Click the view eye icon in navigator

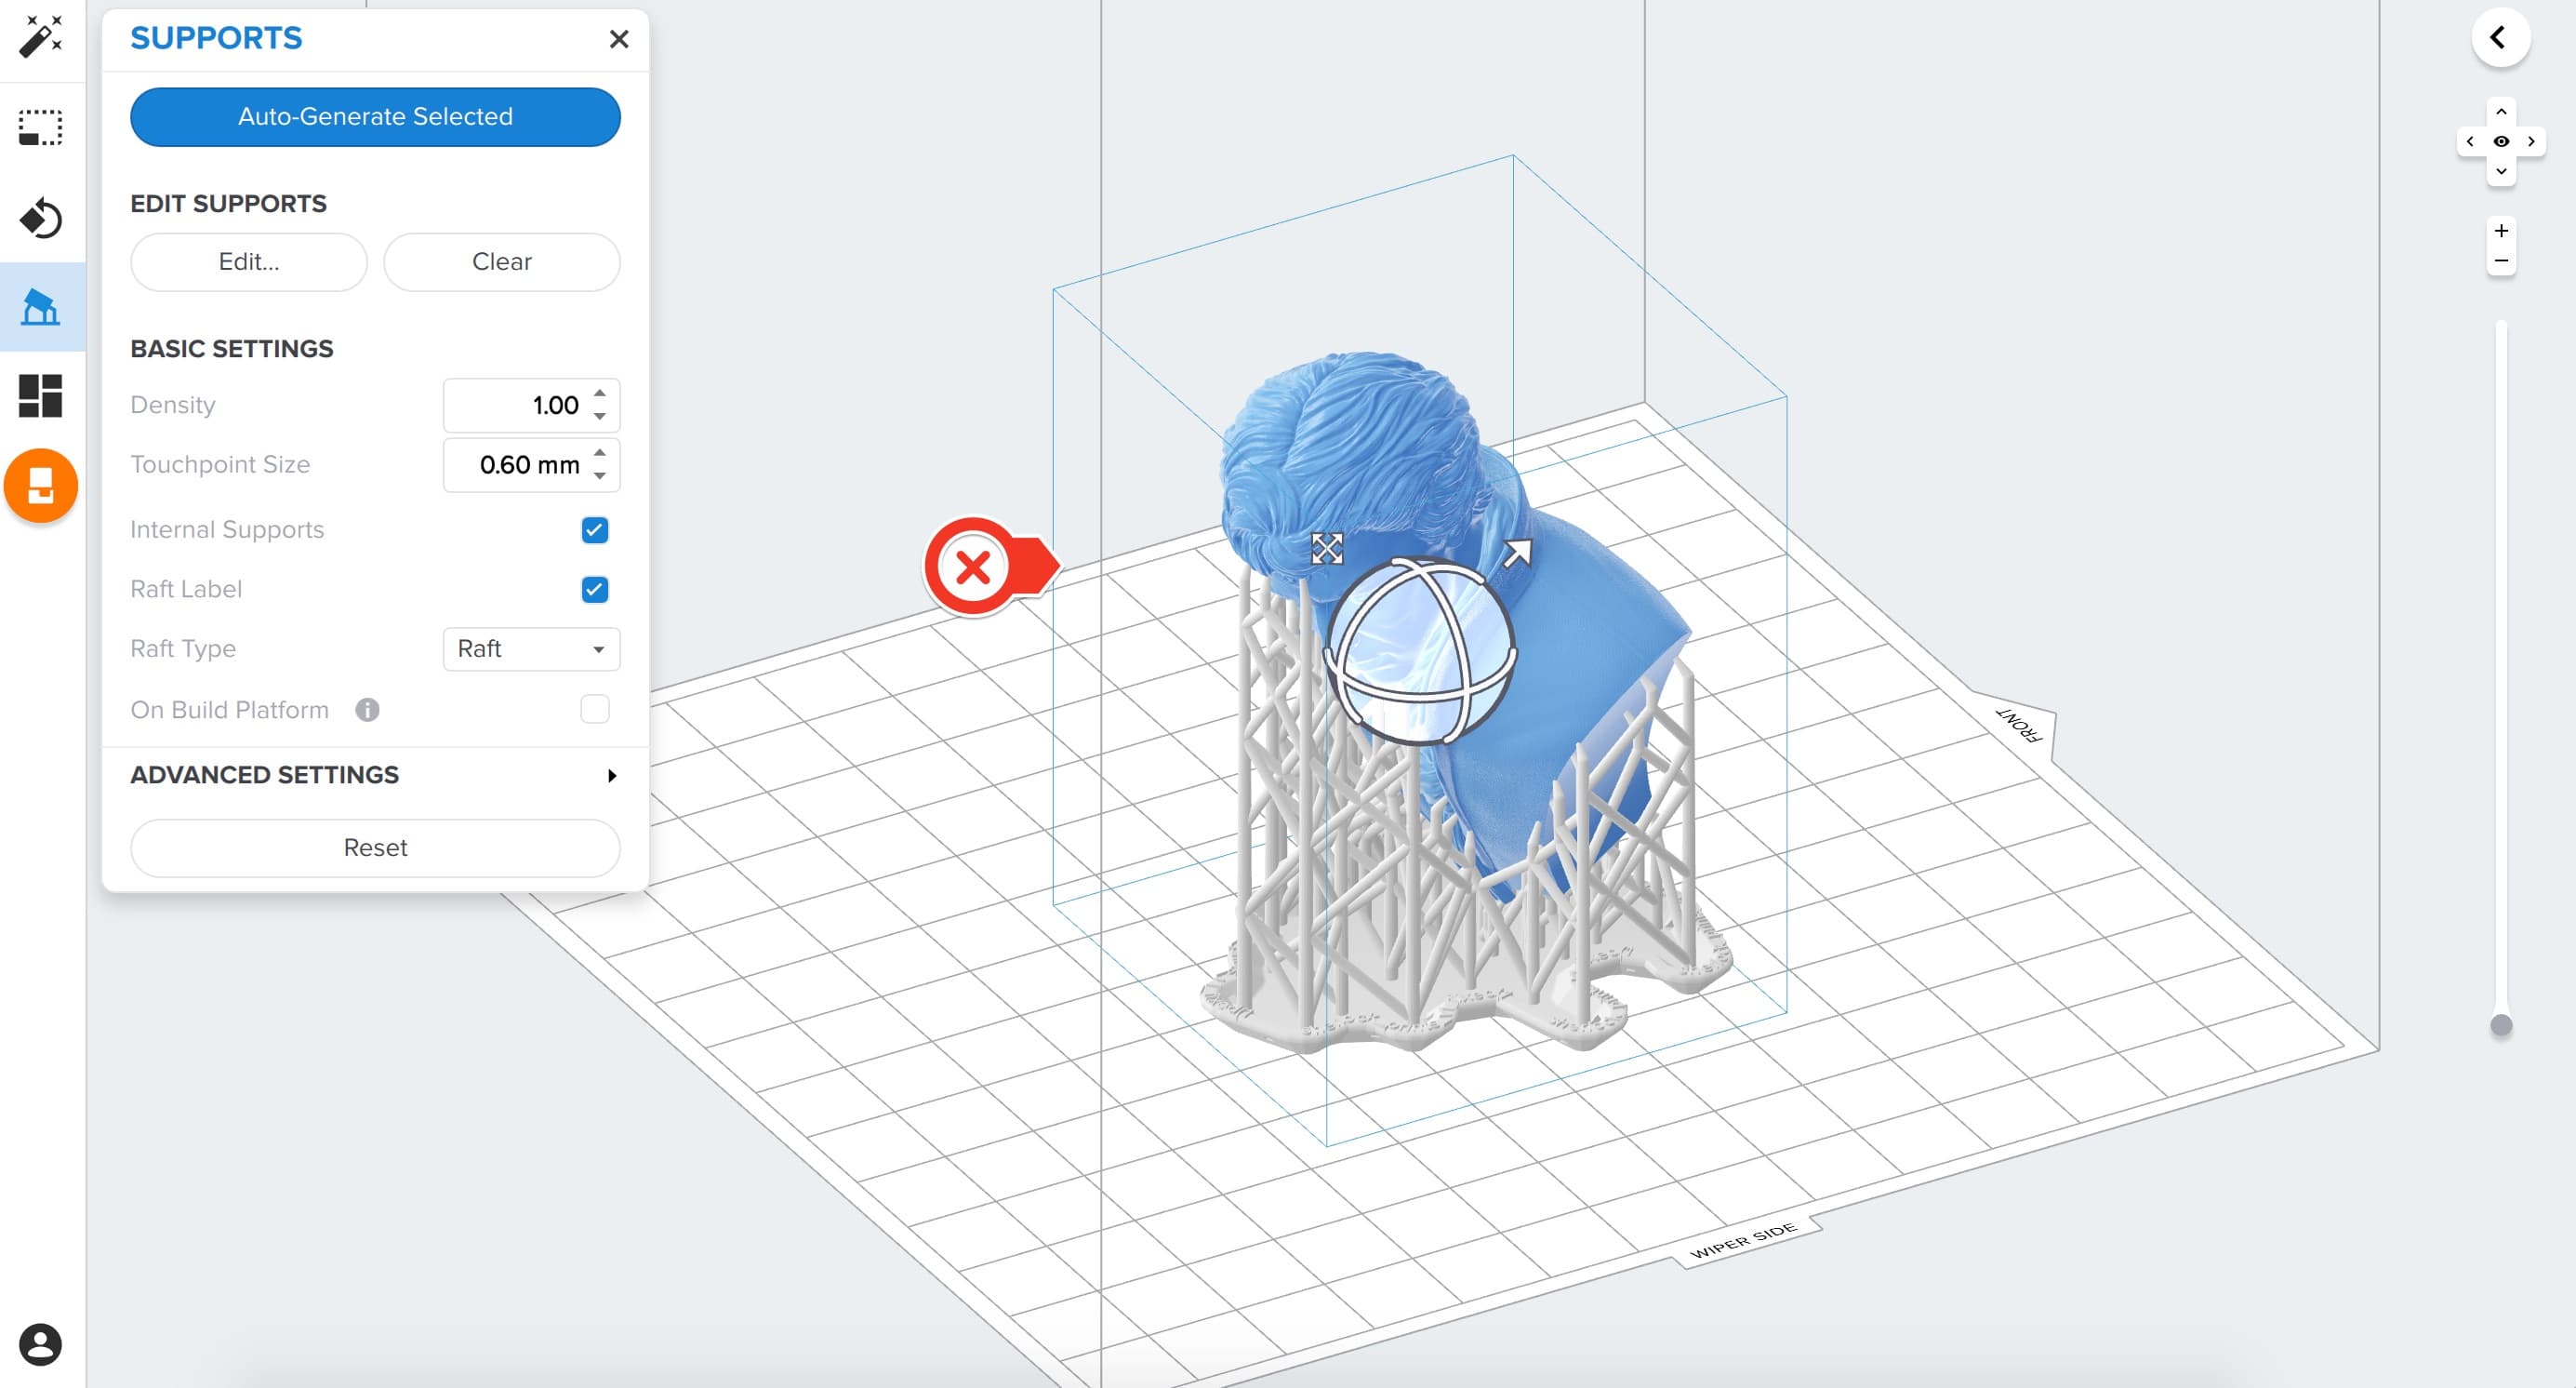click(2500, 141)
